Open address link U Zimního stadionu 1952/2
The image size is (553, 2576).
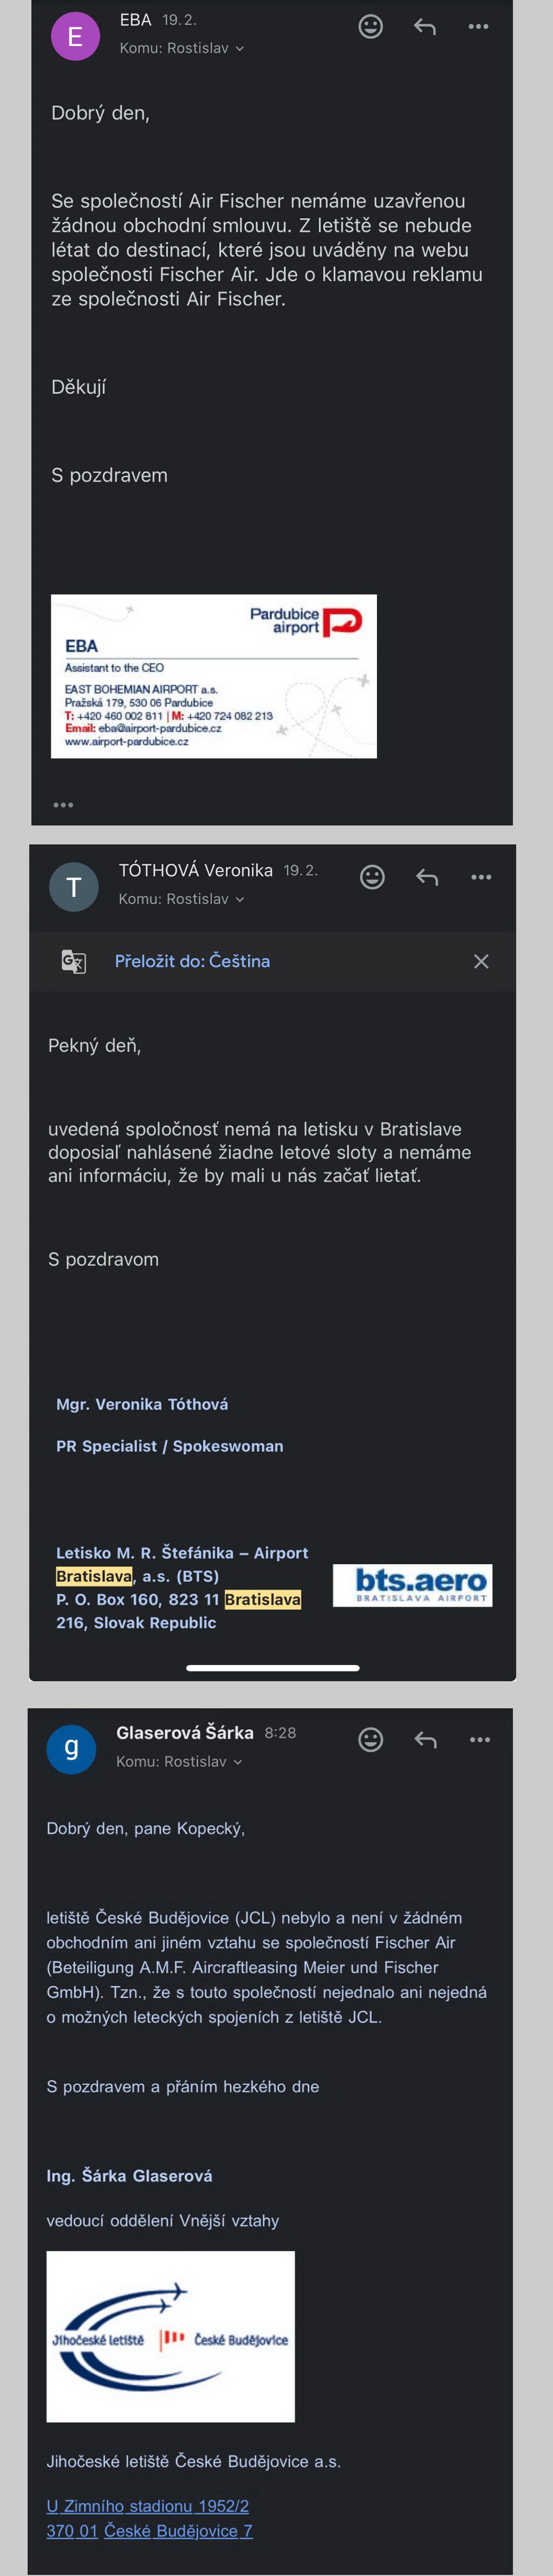coord(147,2505)
